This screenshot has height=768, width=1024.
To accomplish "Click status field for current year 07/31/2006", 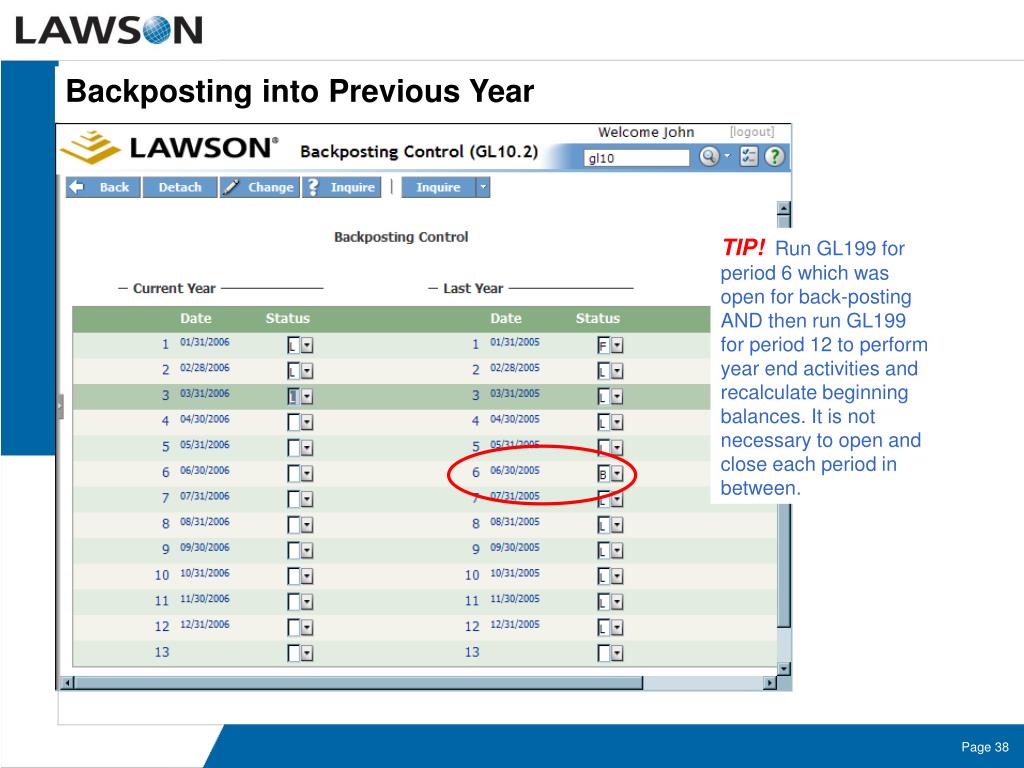I will click(294, 499).
